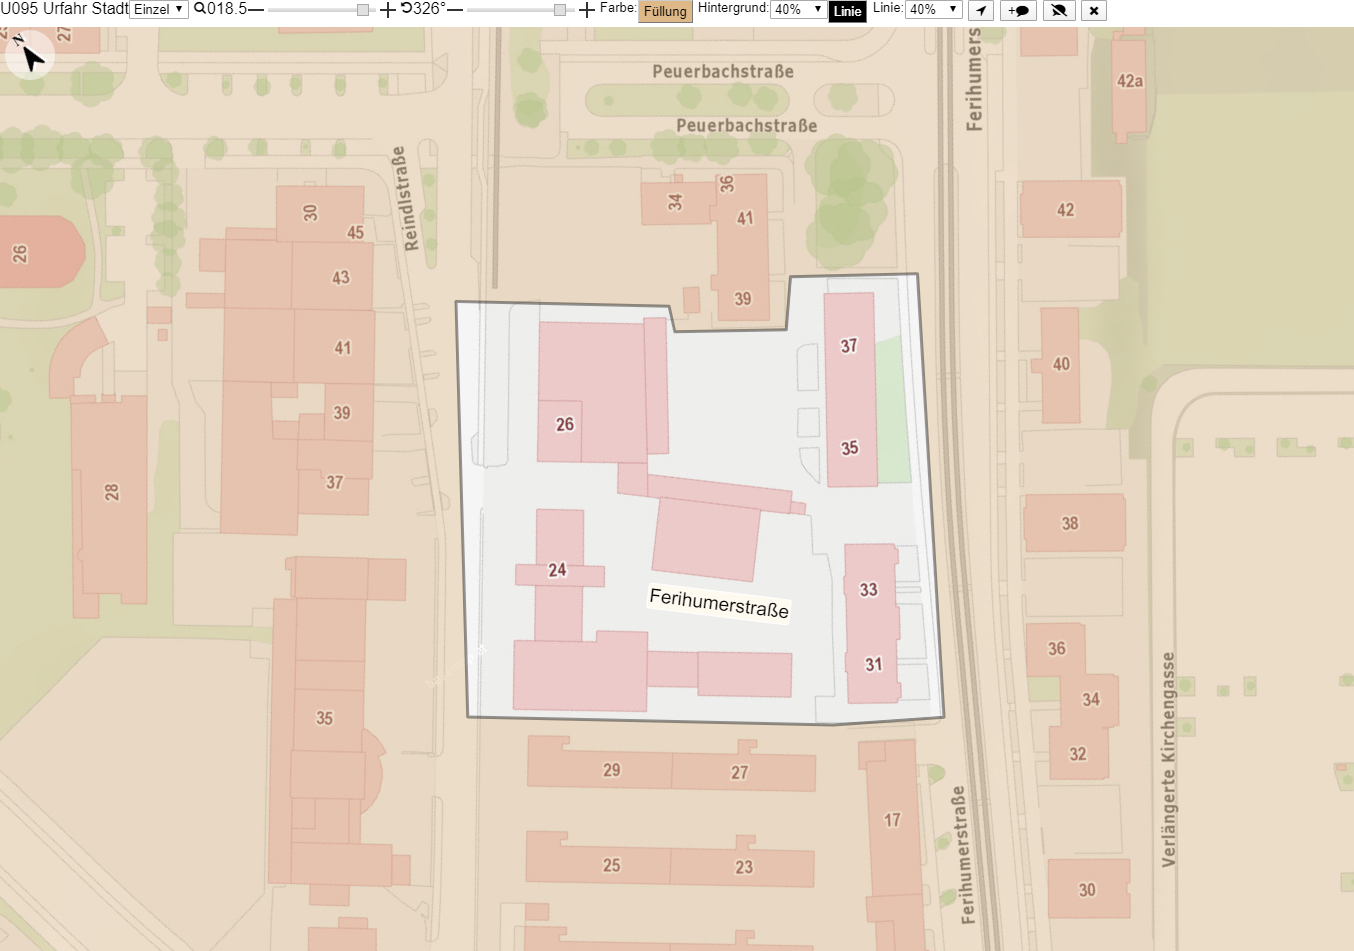Add a comment with the speech bubble button

coord(1018,11)
